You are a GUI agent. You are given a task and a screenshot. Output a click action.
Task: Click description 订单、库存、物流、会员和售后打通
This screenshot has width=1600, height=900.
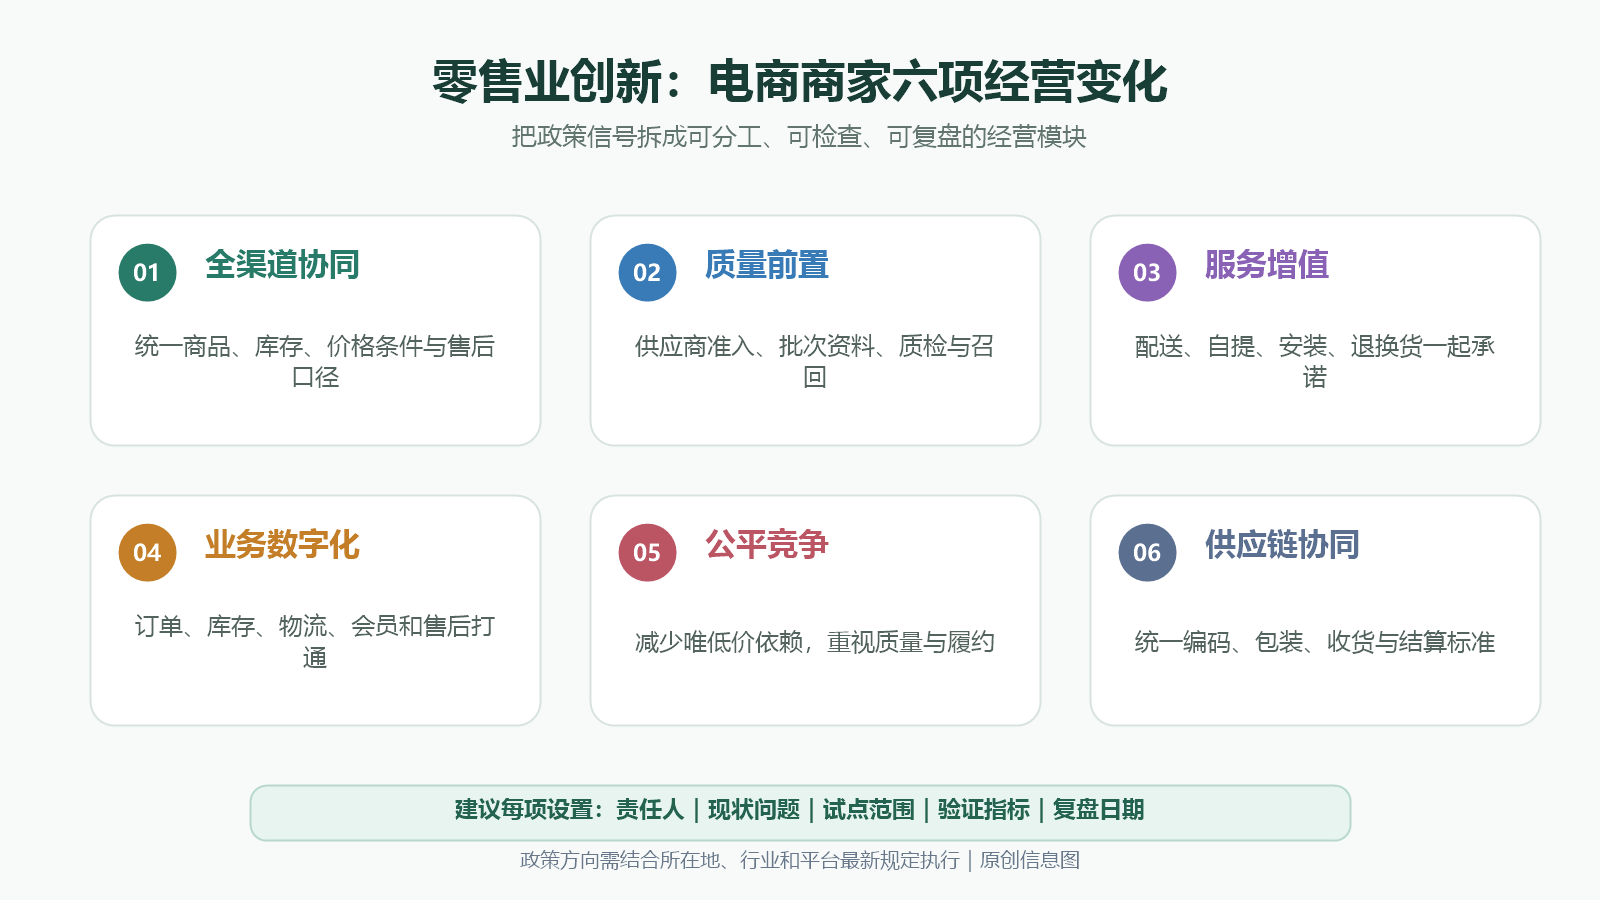click(x=315, y=641)
